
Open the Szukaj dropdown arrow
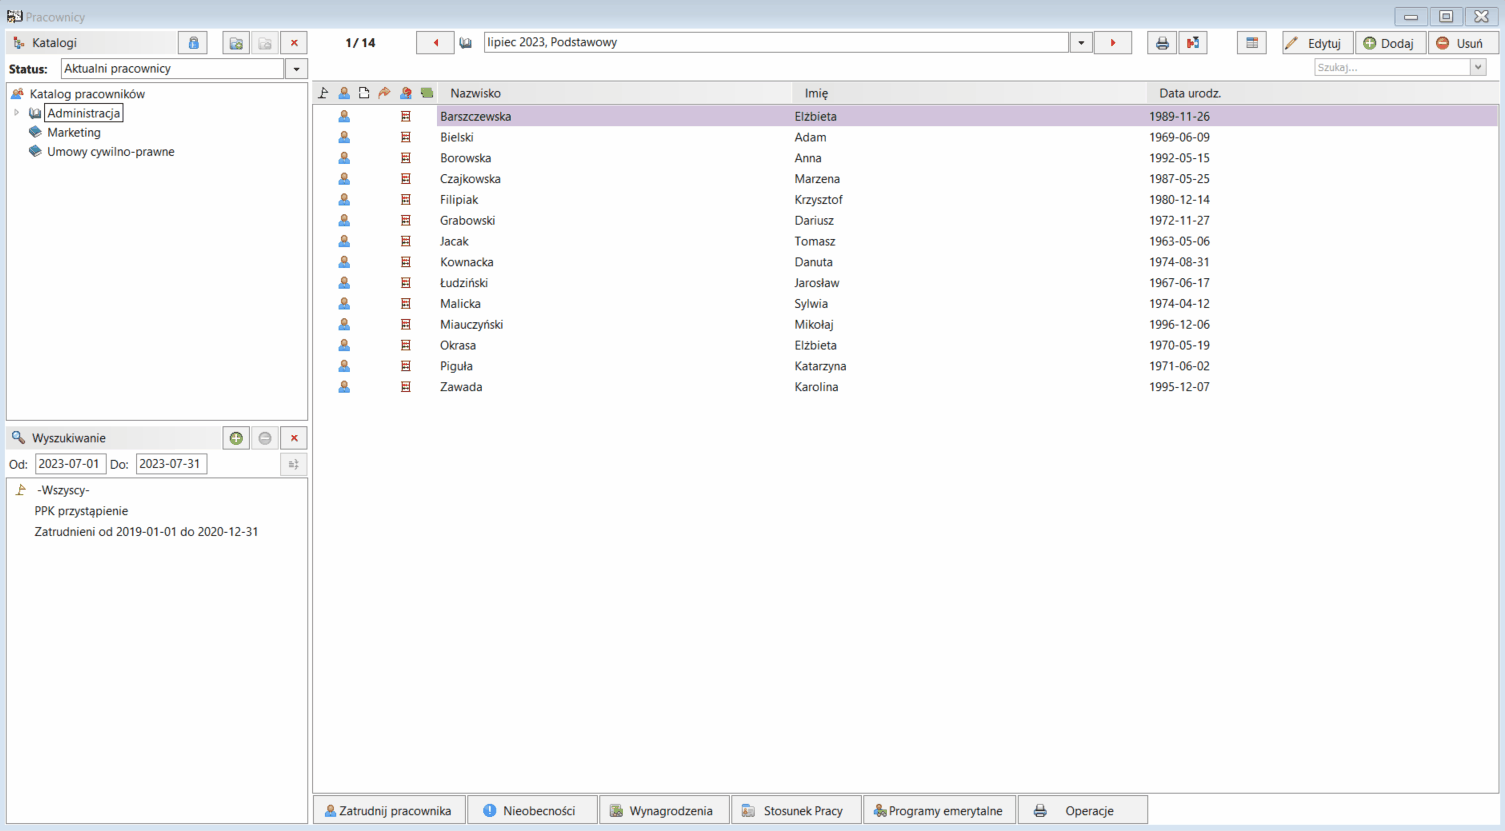tap(1478, 67)
